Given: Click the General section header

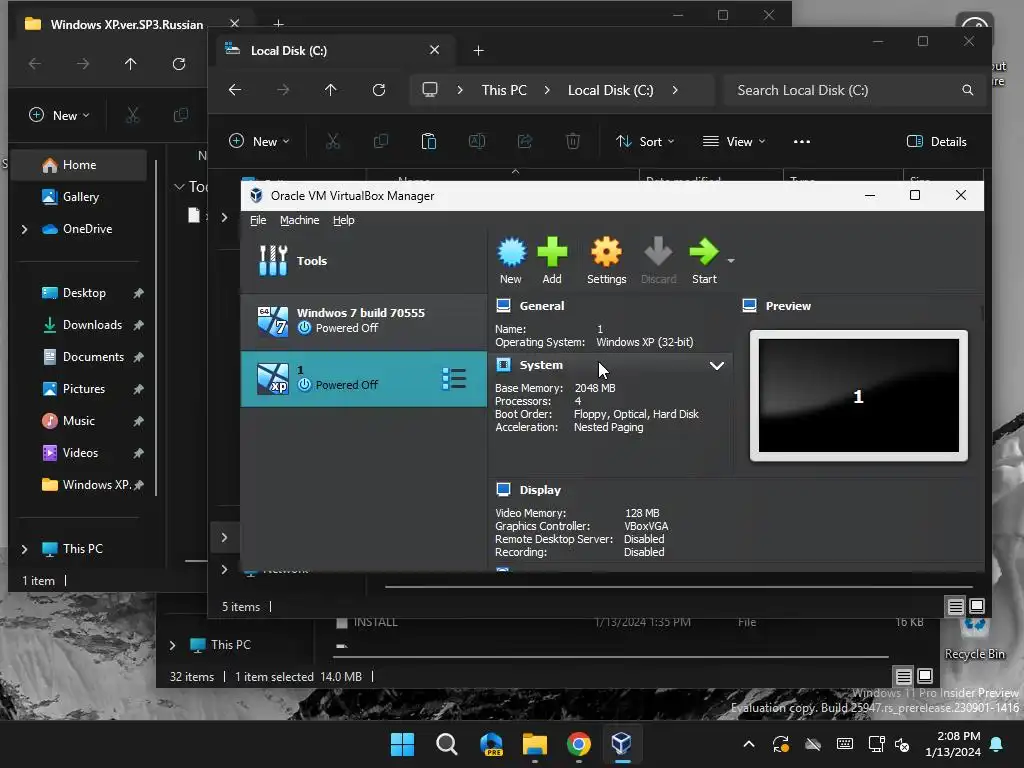Looking at the screenshot, I should (541, 306).
